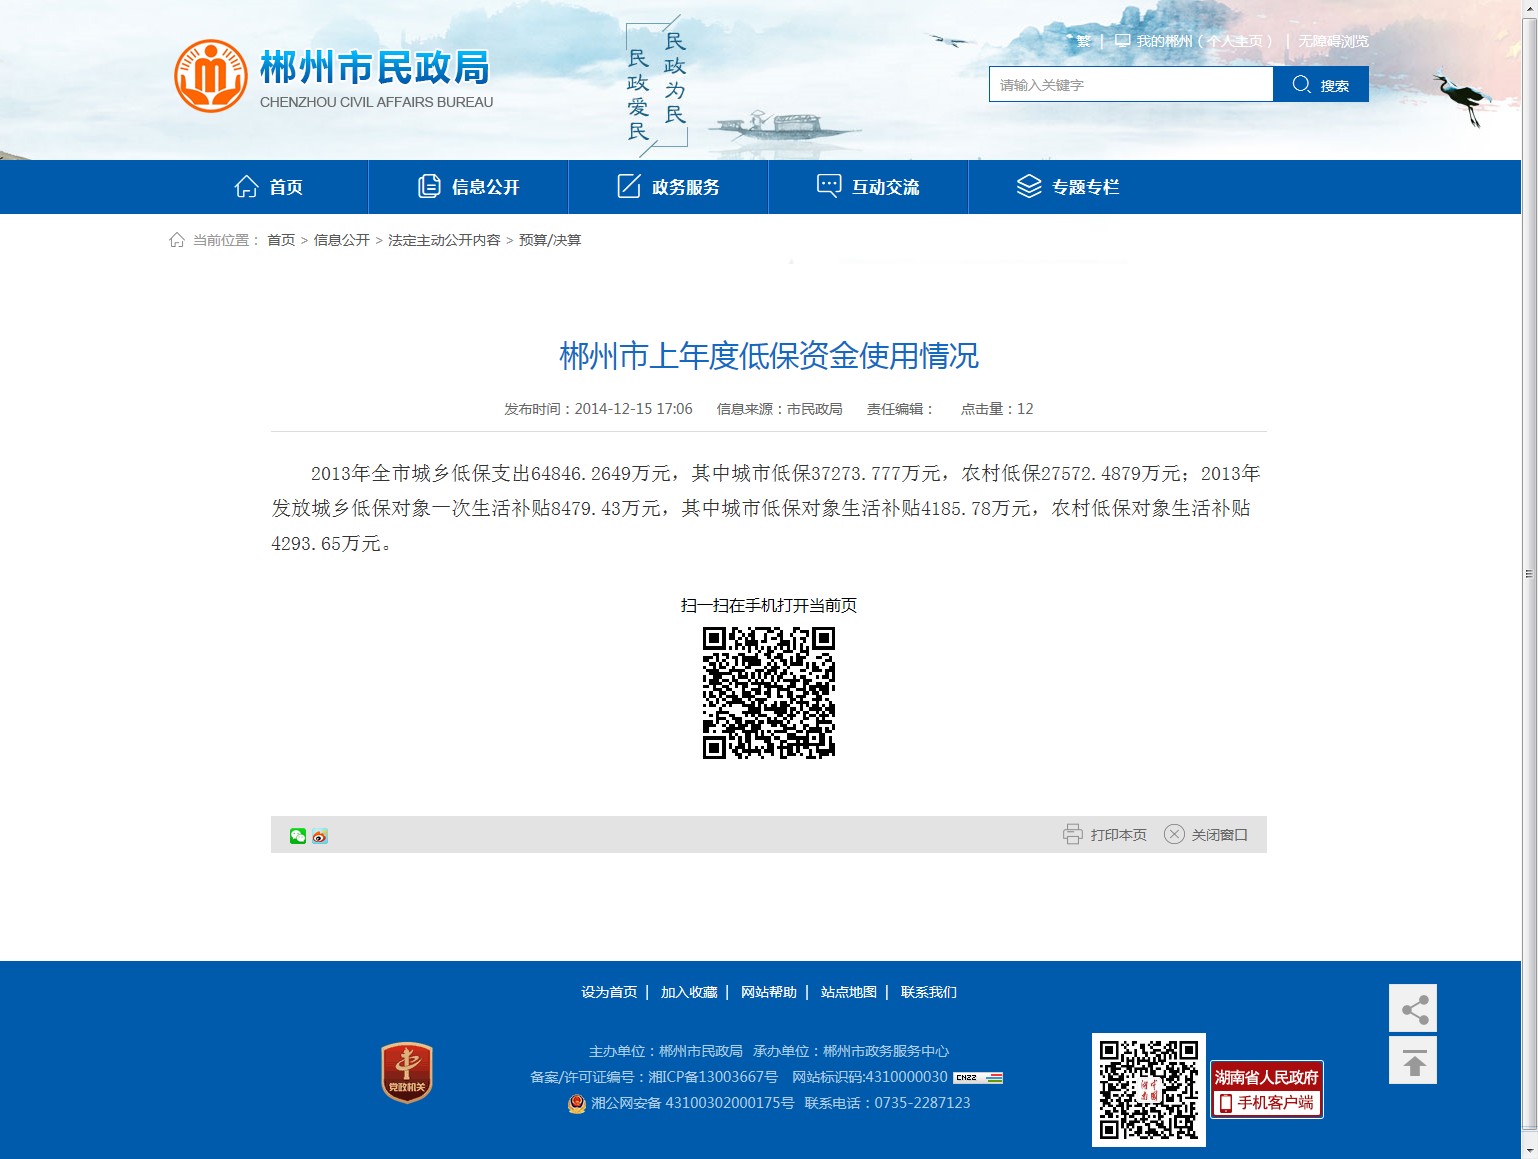Click the 主办单位：郴州市民政局 footer text
This screenshot has height=1159, width=1538.
(x=666, y=1051)
